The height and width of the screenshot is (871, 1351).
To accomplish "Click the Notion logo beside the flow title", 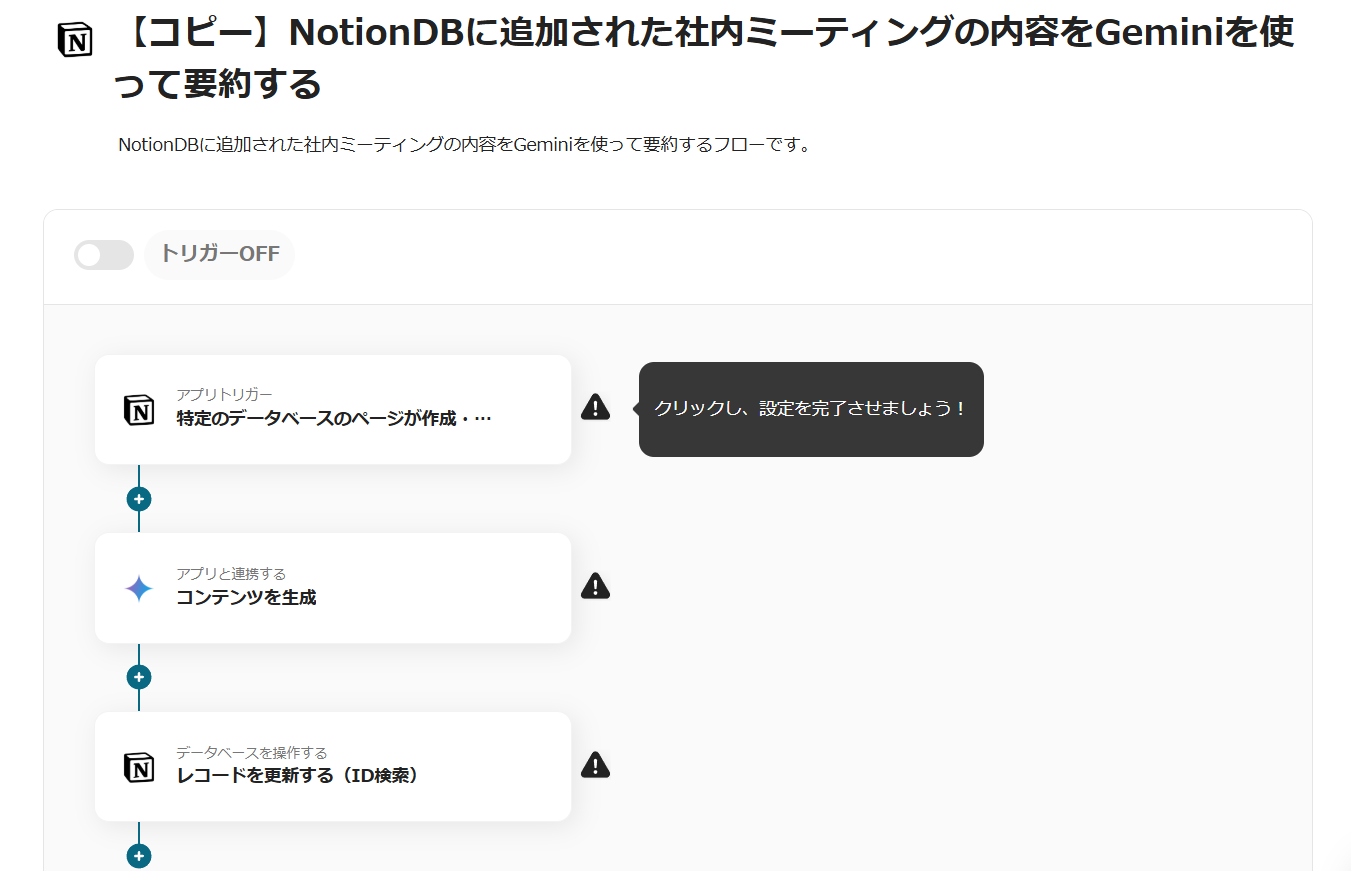I will pos(75,40).
